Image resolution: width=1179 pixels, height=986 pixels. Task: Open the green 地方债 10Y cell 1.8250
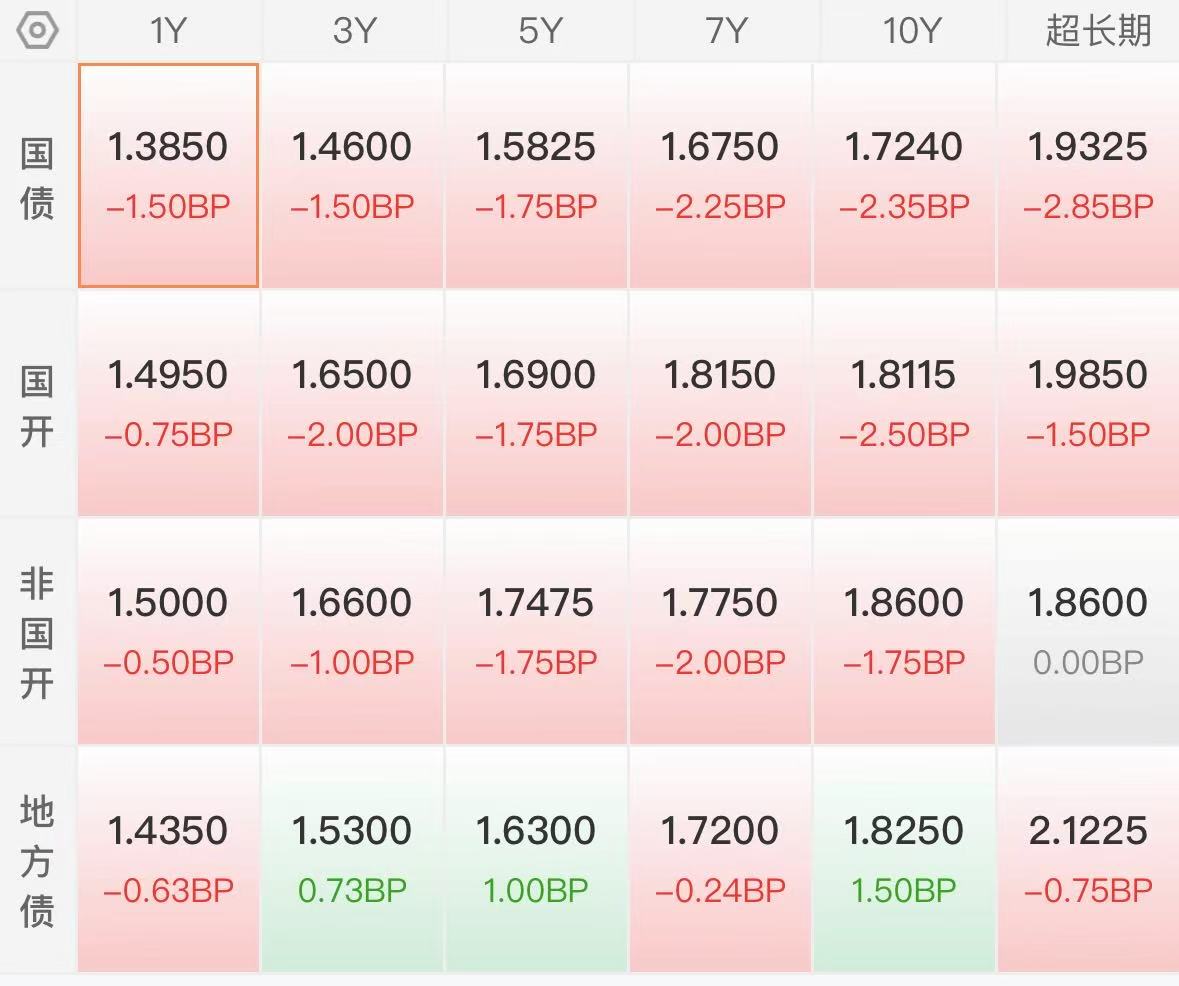[904, 860]
